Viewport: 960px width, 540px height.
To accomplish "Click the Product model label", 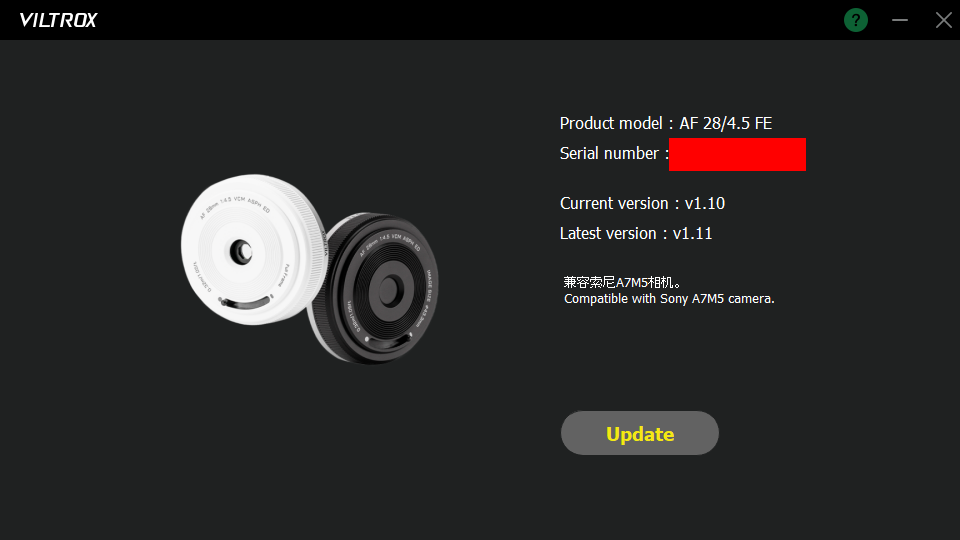I will [x=610, y=123].
